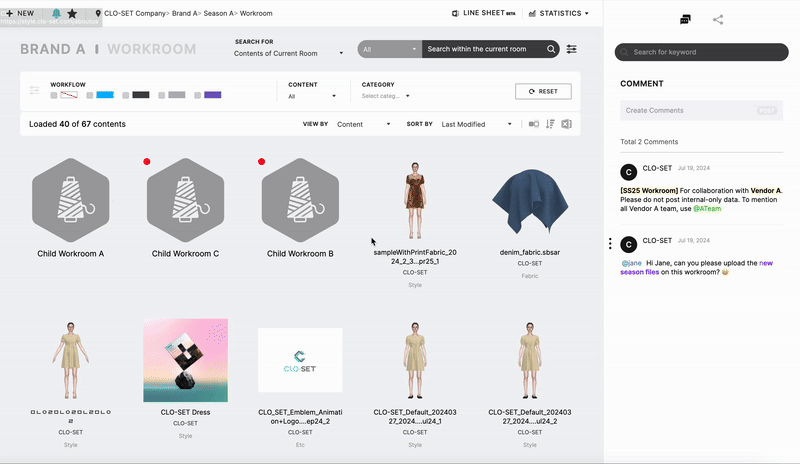Open three-dot menu on Jane comment
The width and height of the screenshot is (800, 464).
click(610, 243)
